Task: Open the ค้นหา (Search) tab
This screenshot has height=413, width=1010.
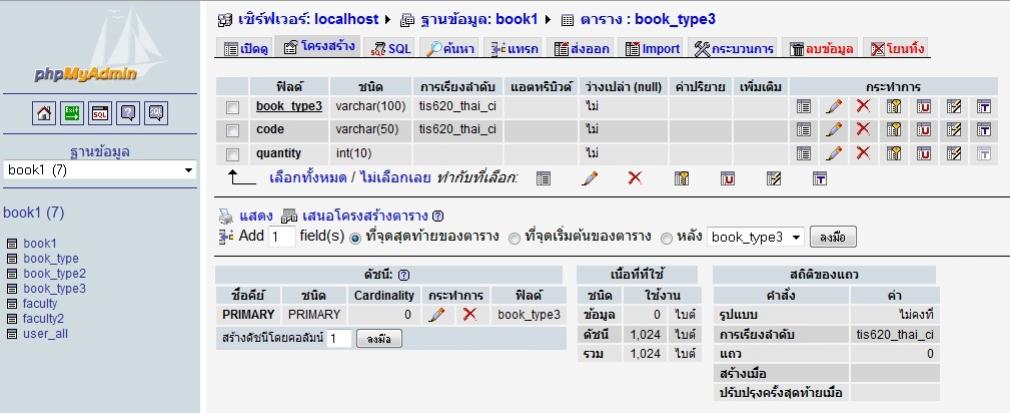Action: 450,48
